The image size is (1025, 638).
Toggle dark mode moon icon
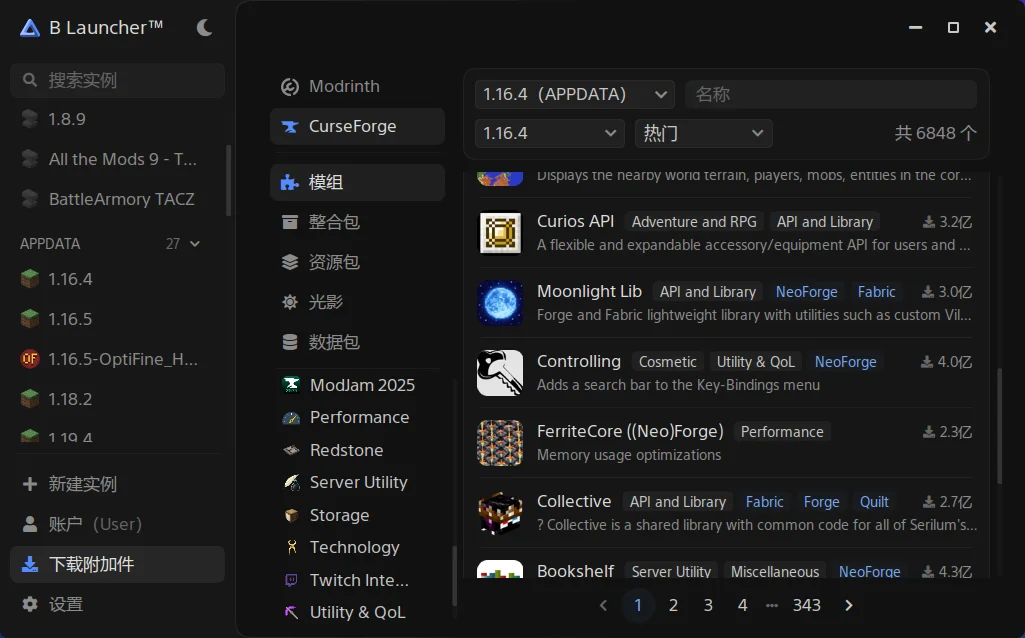point(204,27)
